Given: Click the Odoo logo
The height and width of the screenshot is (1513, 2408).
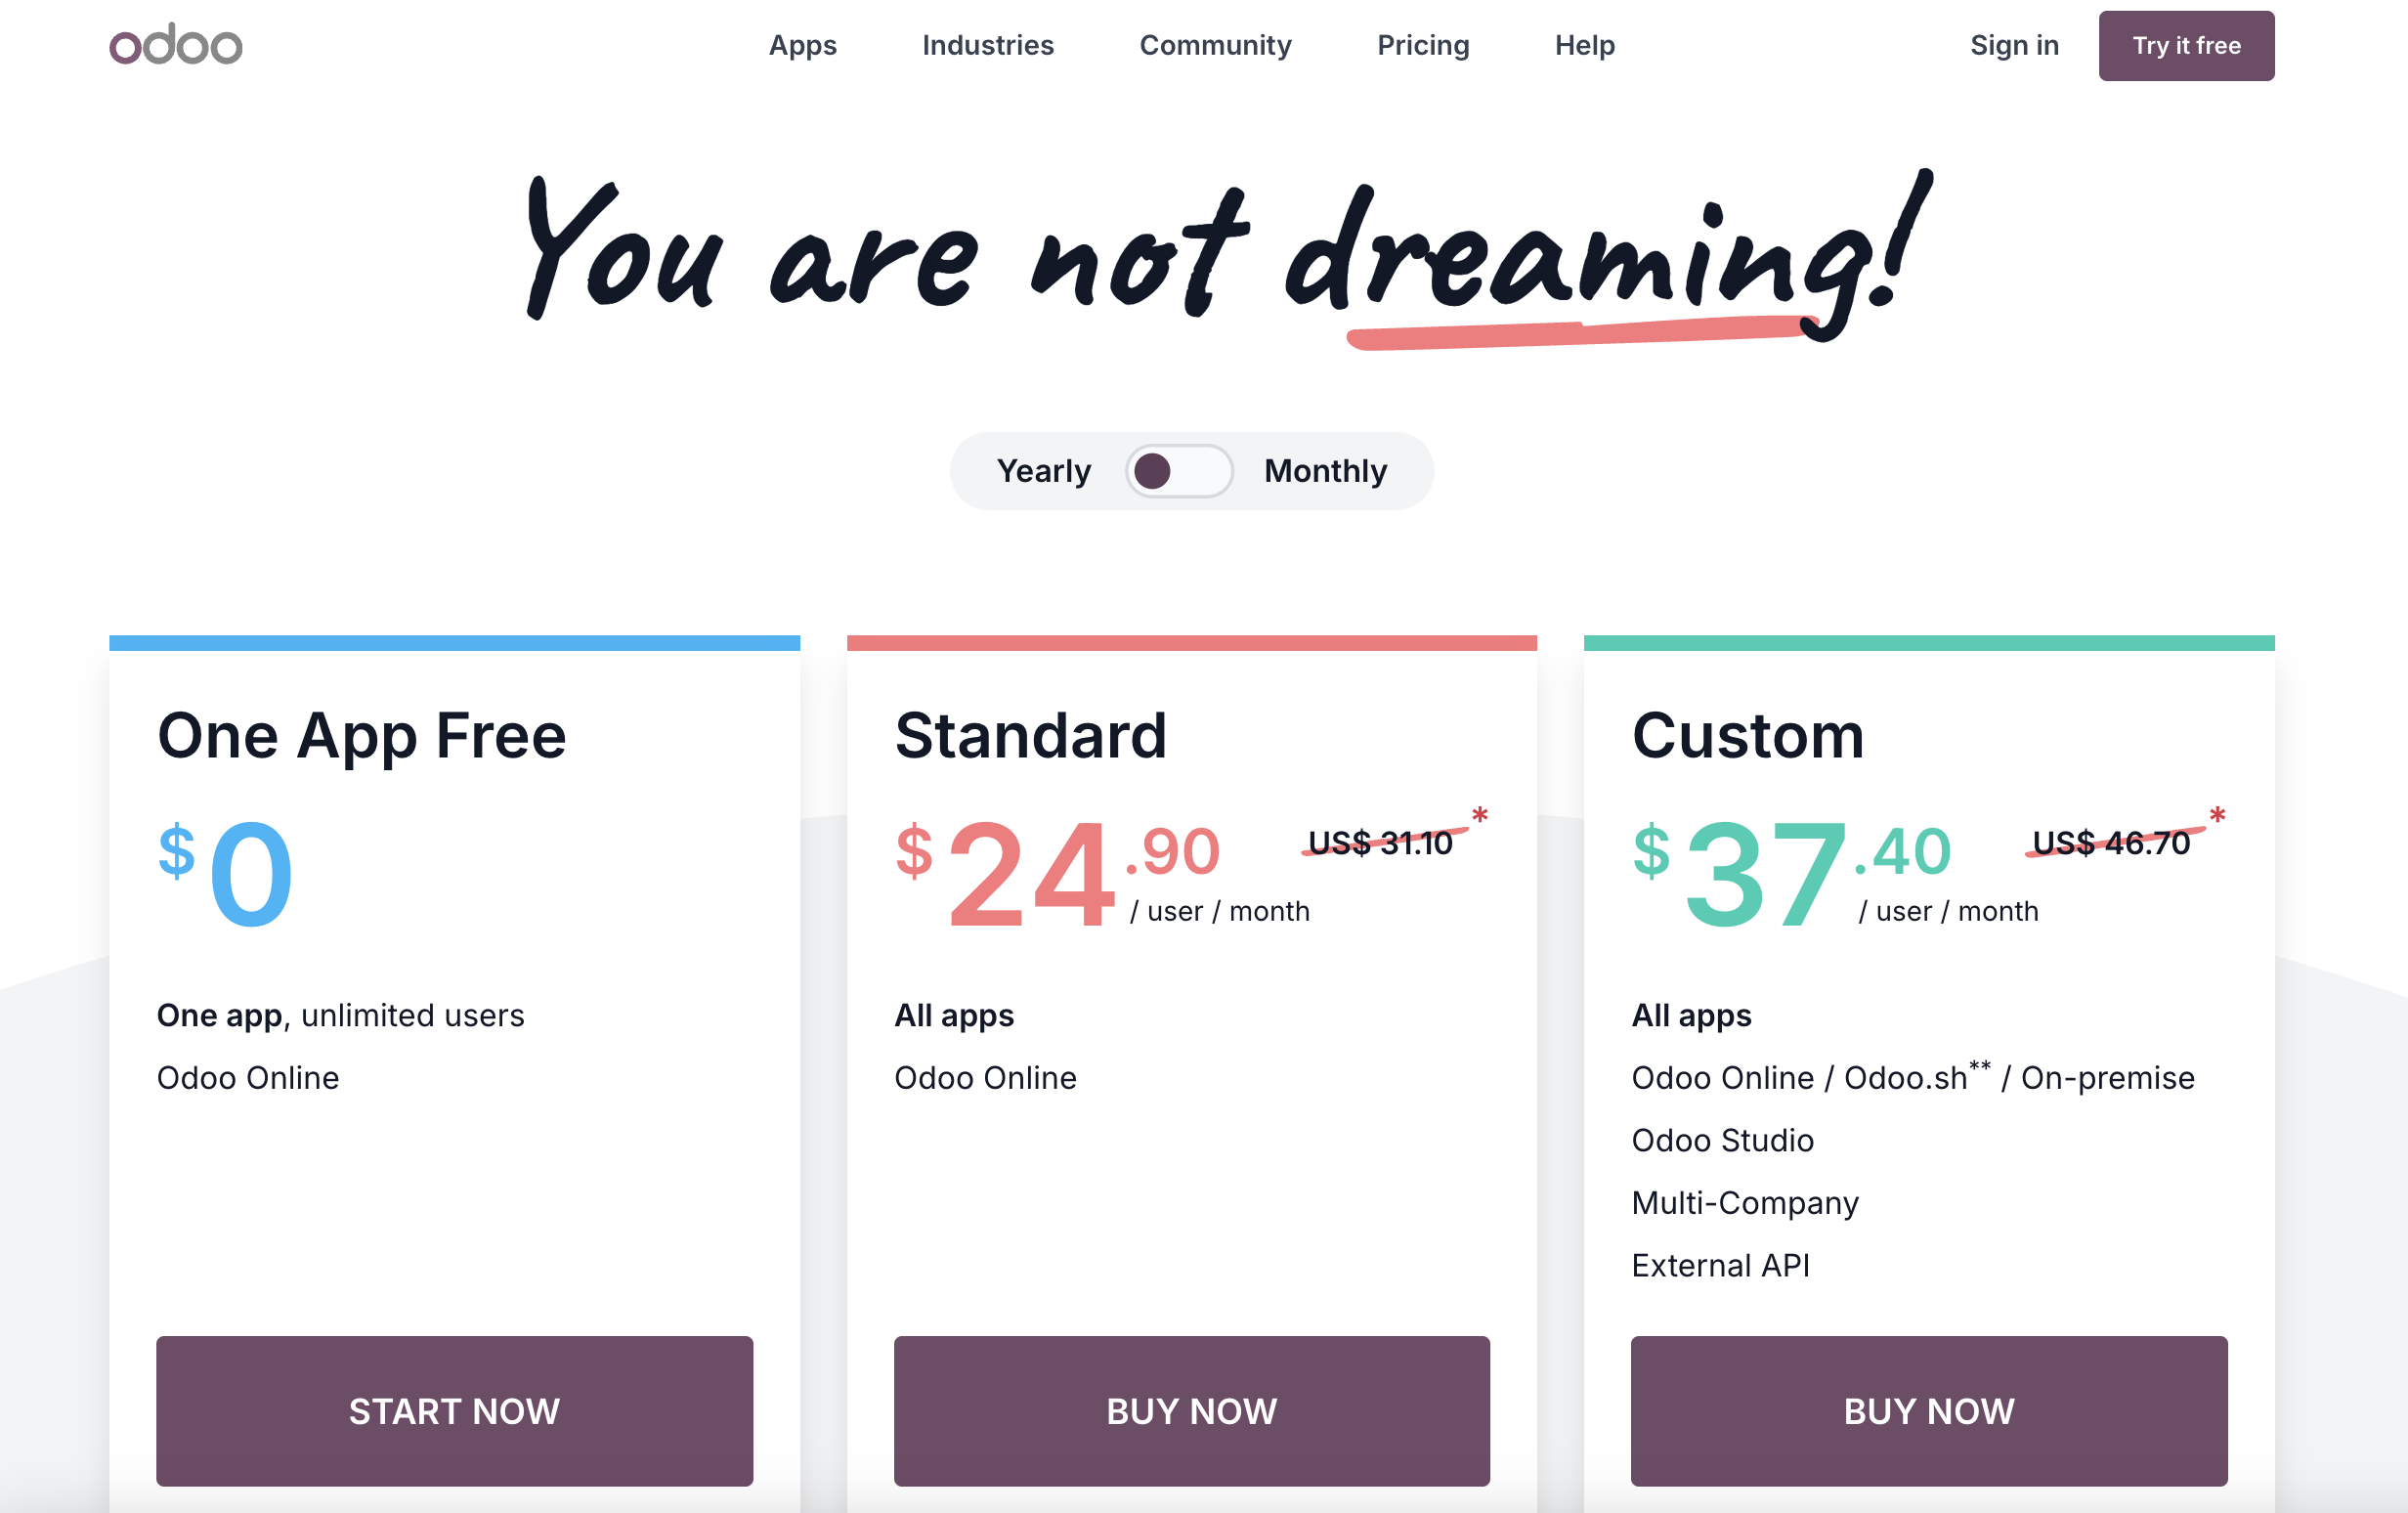Looking at the screenshot, I should click(x=175, y=44).
